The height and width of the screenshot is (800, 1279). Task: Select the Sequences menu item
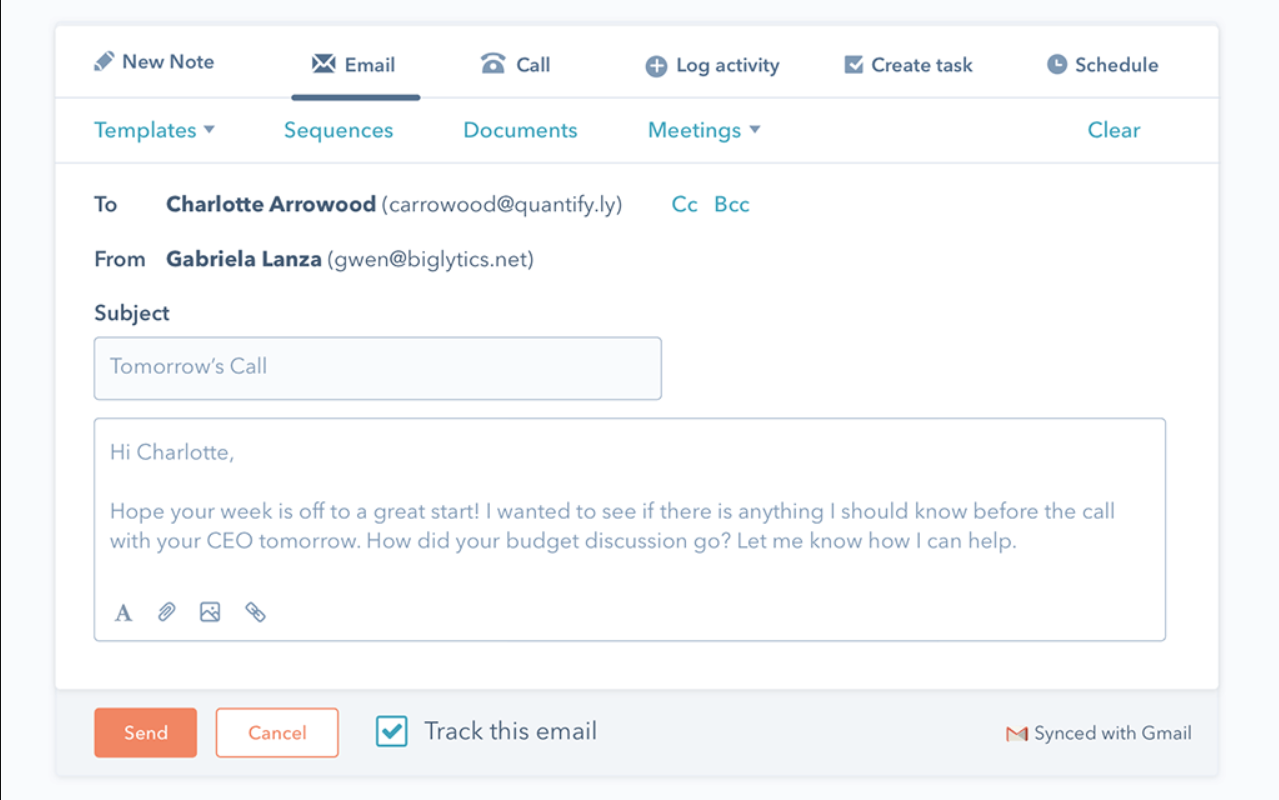point(338,130)
